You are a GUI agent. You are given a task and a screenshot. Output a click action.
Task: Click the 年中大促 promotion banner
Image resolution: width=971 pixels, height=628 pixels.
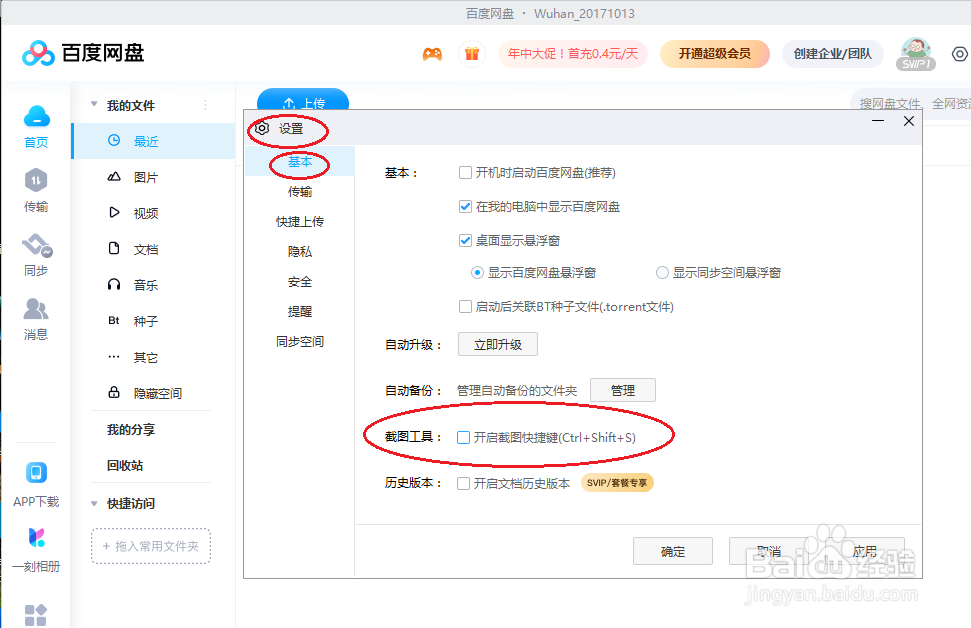(573, 54)
